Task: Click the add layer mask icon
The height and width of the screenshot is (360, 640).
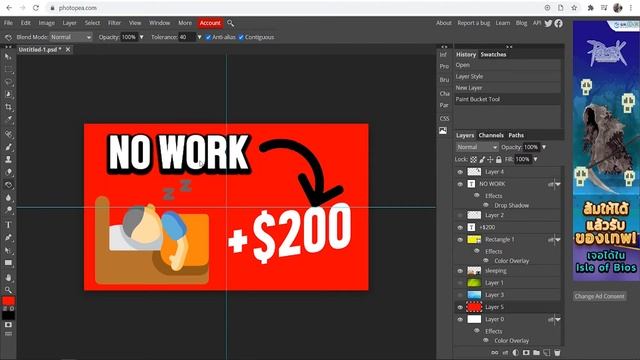Action: pos(526,352)
